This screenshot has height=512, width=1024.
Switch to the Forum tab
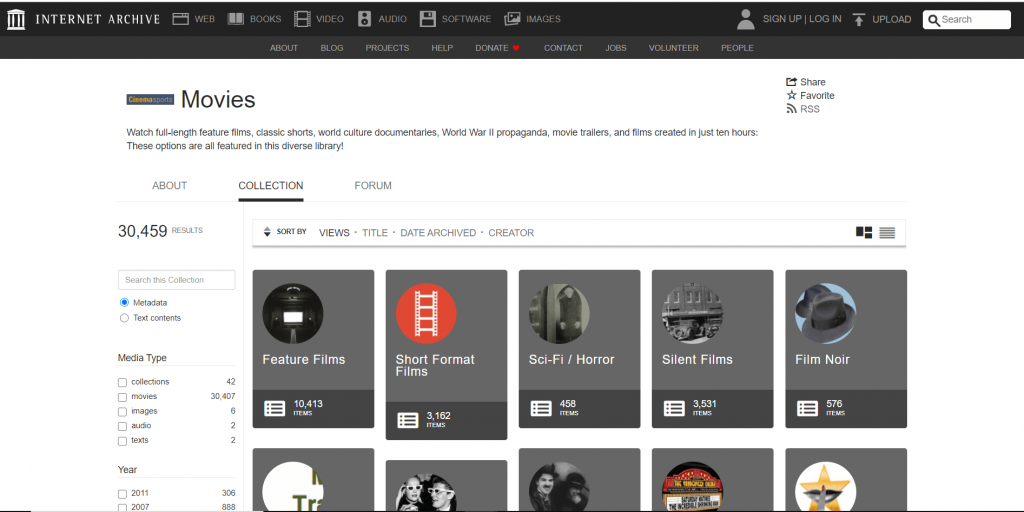[x=373, y=185]
